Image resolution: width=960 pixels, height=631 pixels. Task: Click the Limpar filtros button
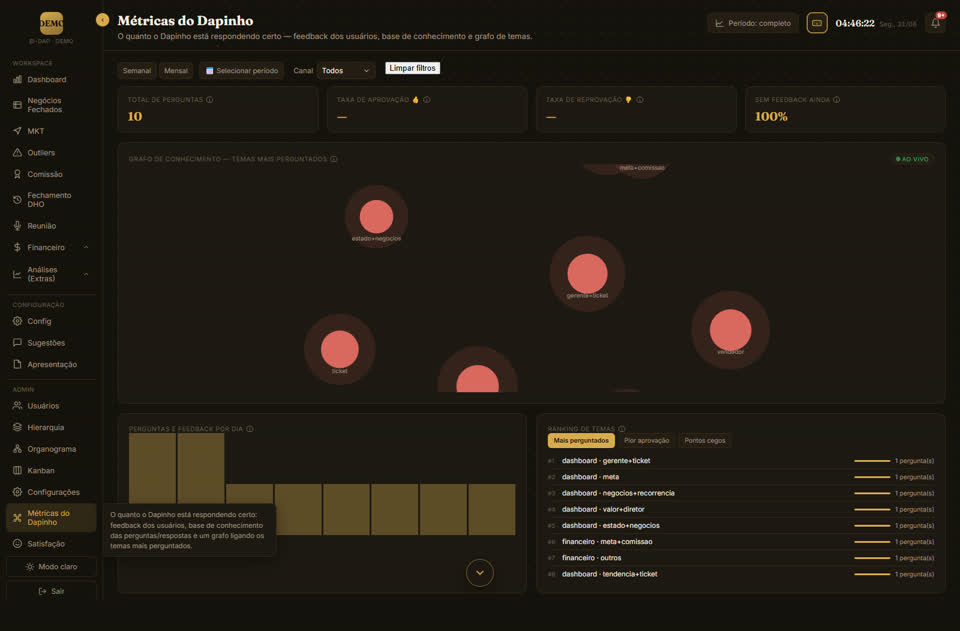(x=413, y=68)
